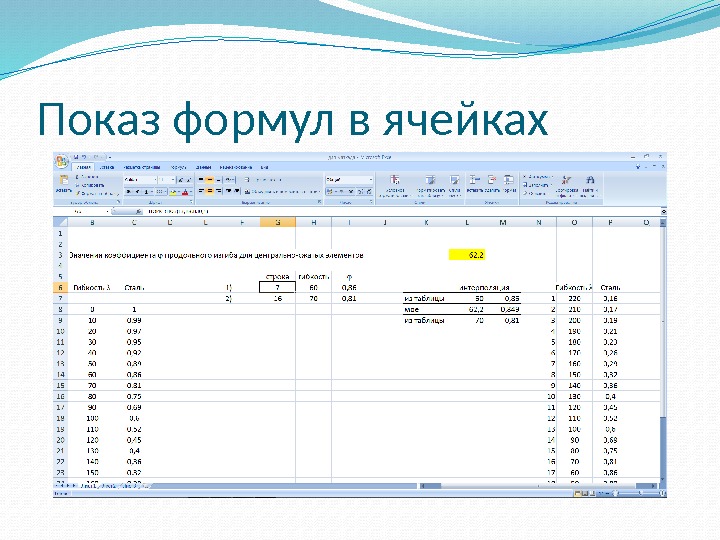This screenshot has width=720, height=540.
Task: Click the Grow Font icon
Action: (180, 180)
